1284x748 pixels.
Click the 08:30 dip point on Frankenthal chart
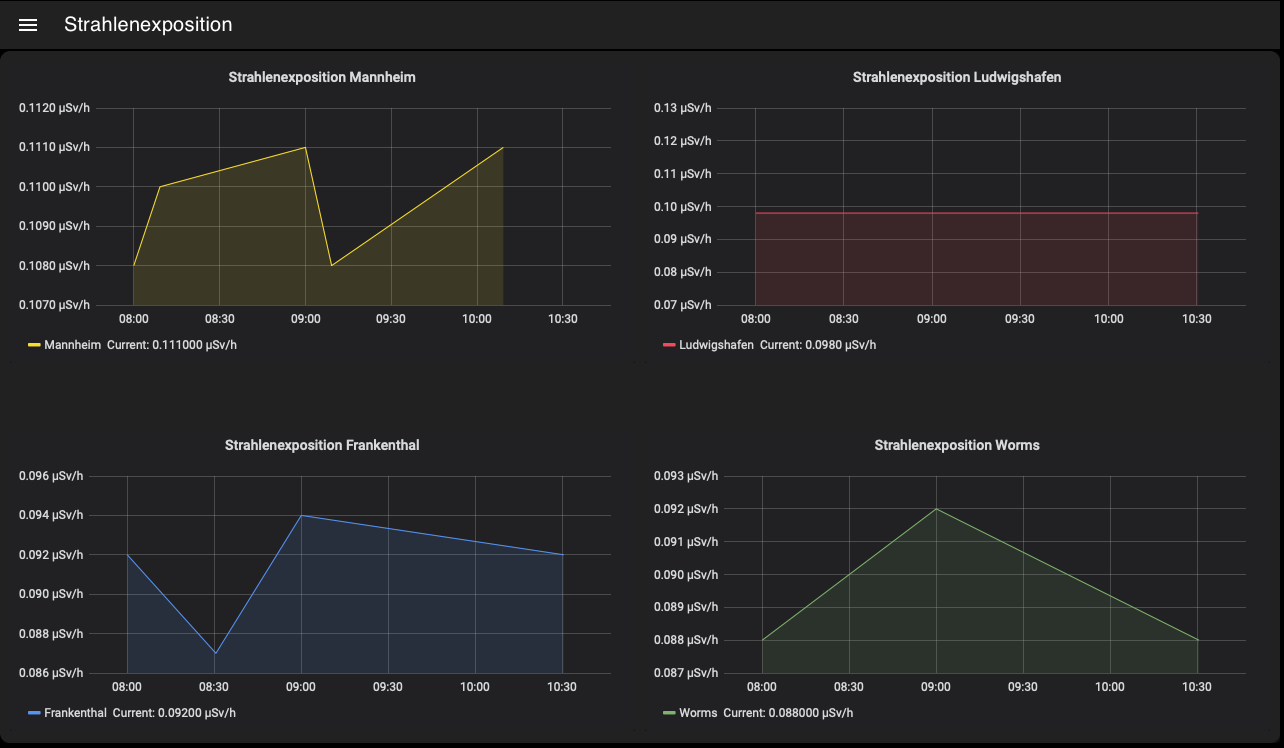click(x=214, y=653)
